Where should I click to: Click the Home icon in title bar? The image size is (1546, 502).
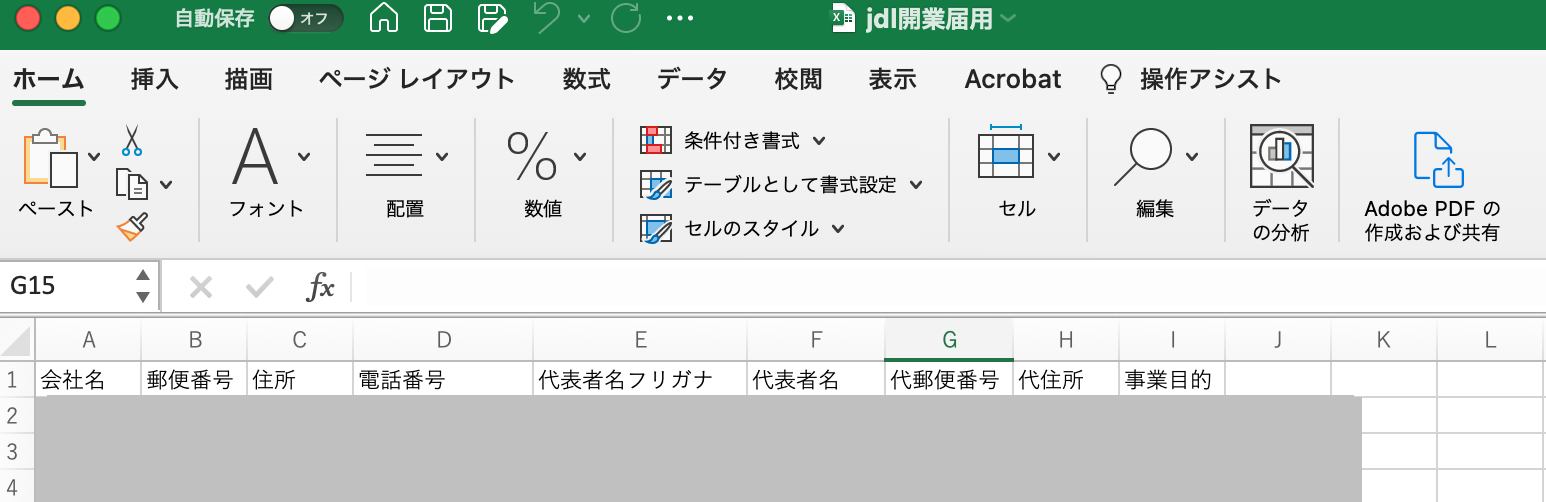pyautogui.click(x=384, y=18)
